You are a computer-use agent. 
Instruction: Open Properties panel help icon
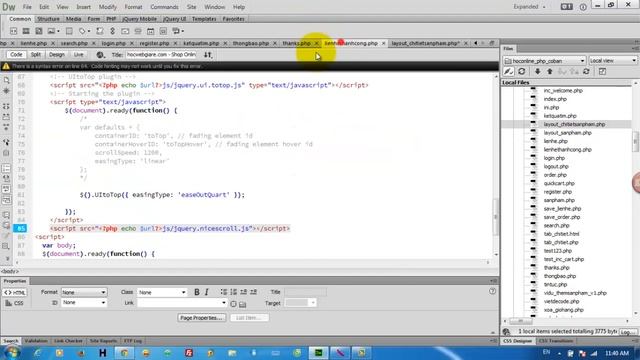coord(492,291)
